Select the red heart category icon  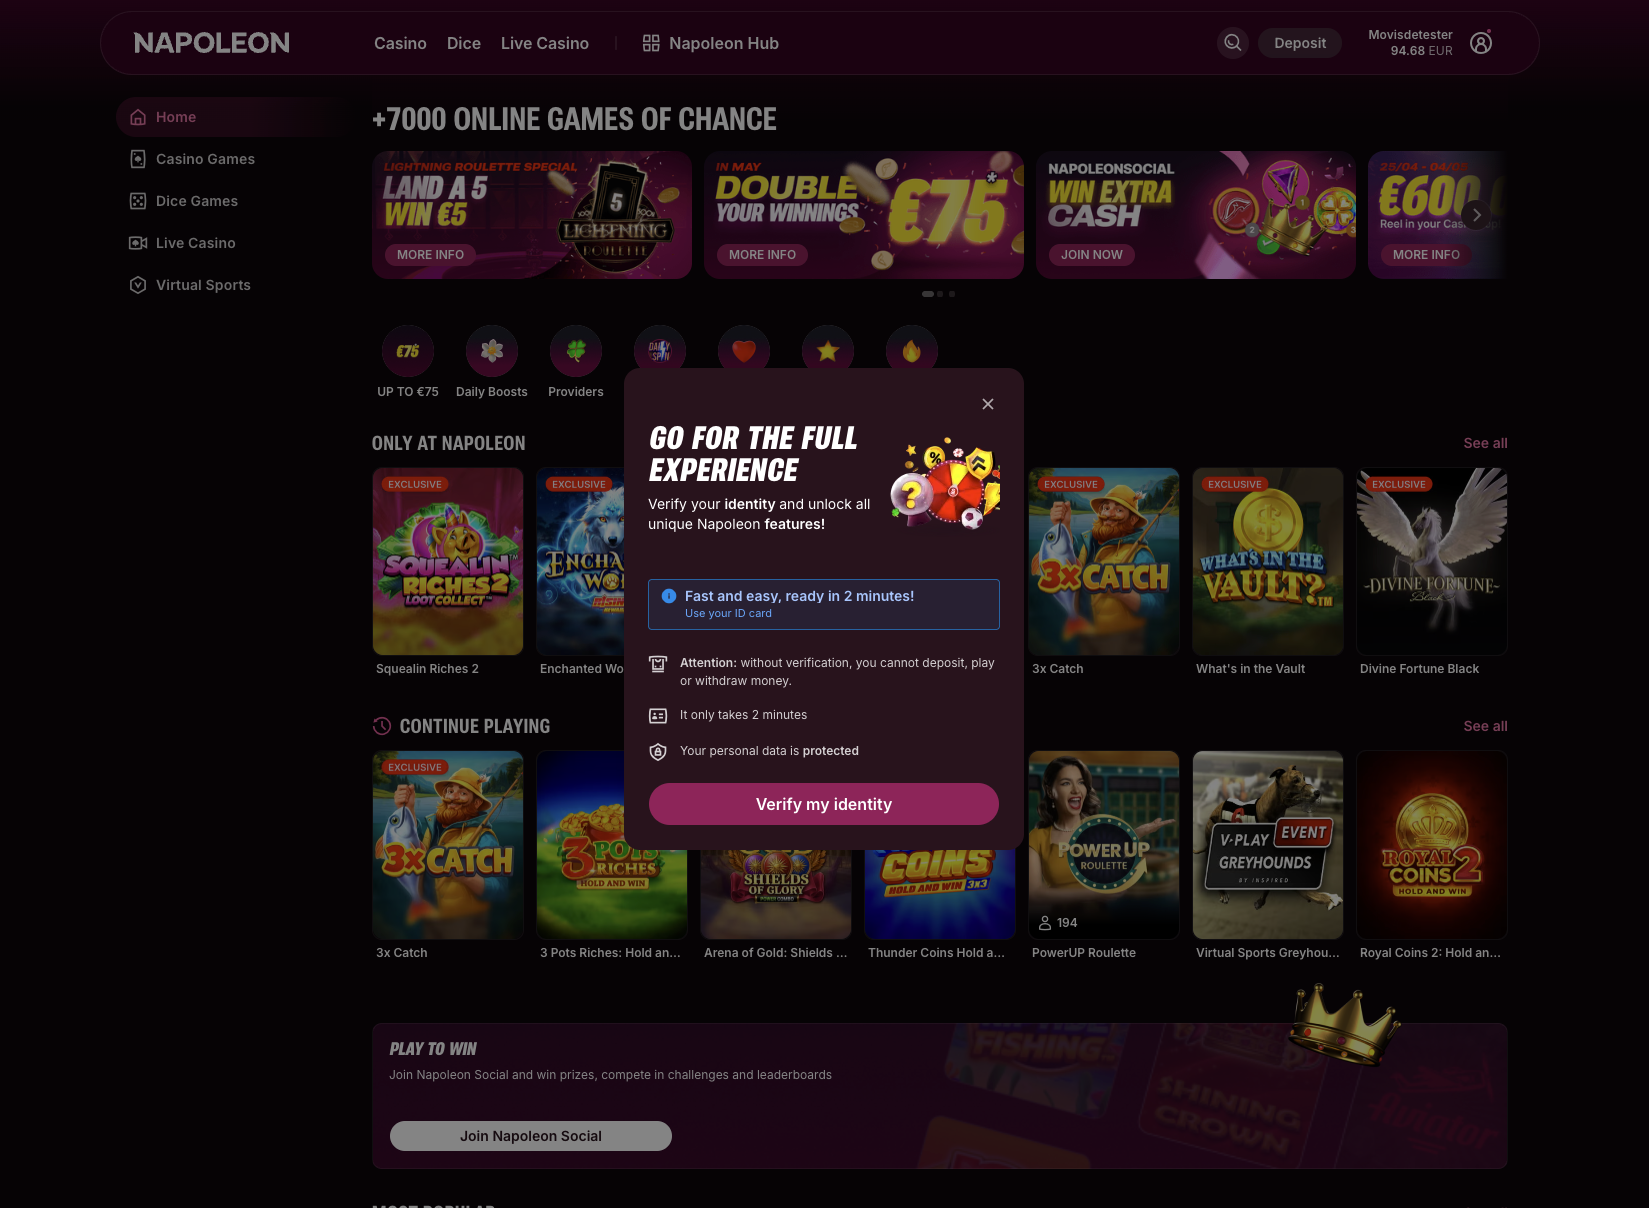tap(744, 350)
